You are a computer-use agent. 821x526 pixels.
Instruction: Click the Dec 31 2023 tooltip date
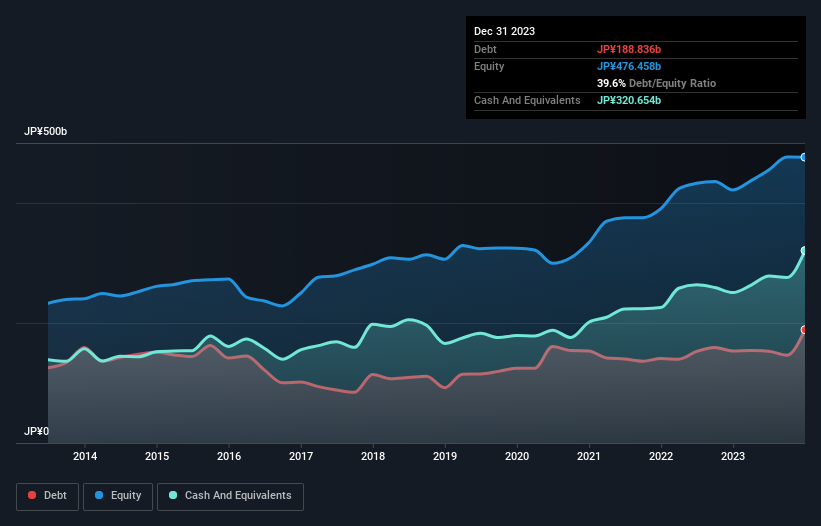coord(504,31)
